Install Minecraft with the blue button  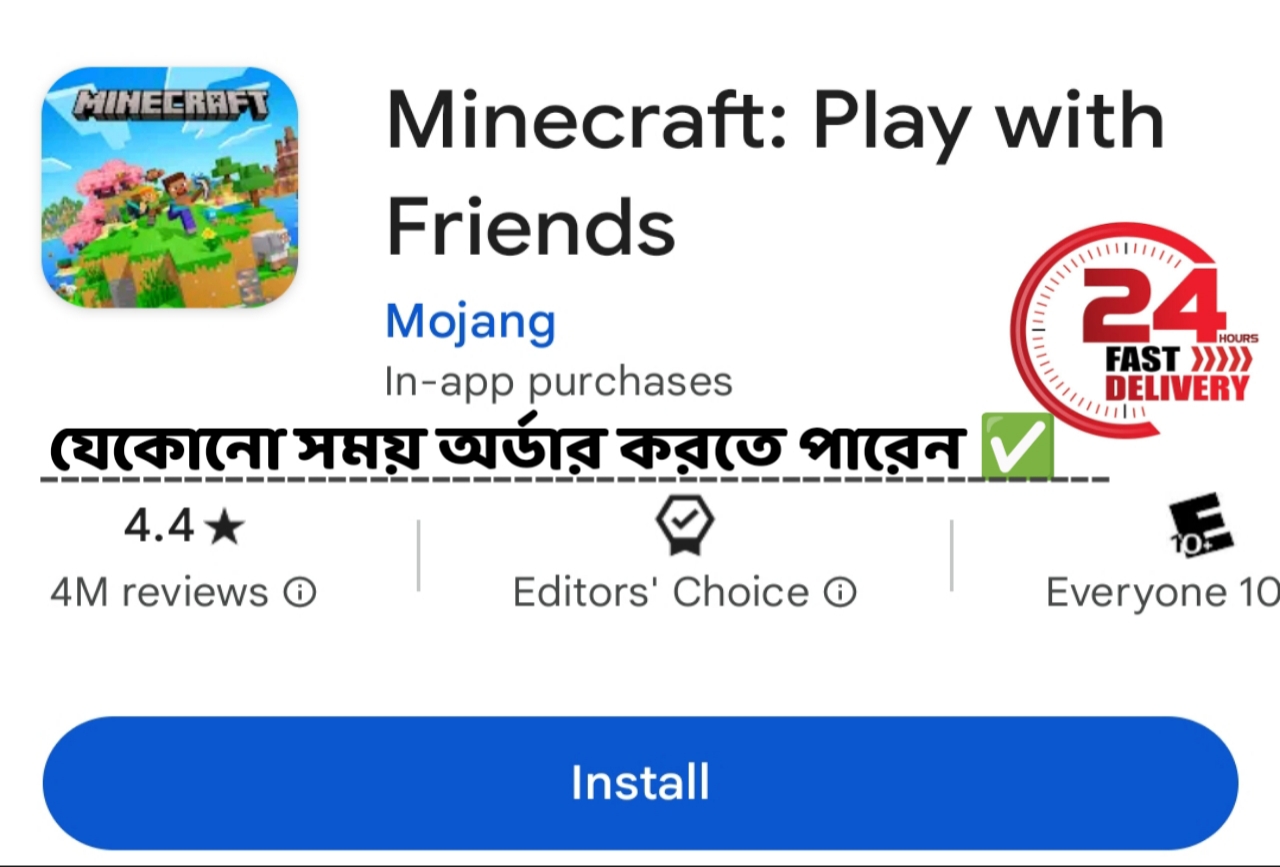click(x=640, y=783)
